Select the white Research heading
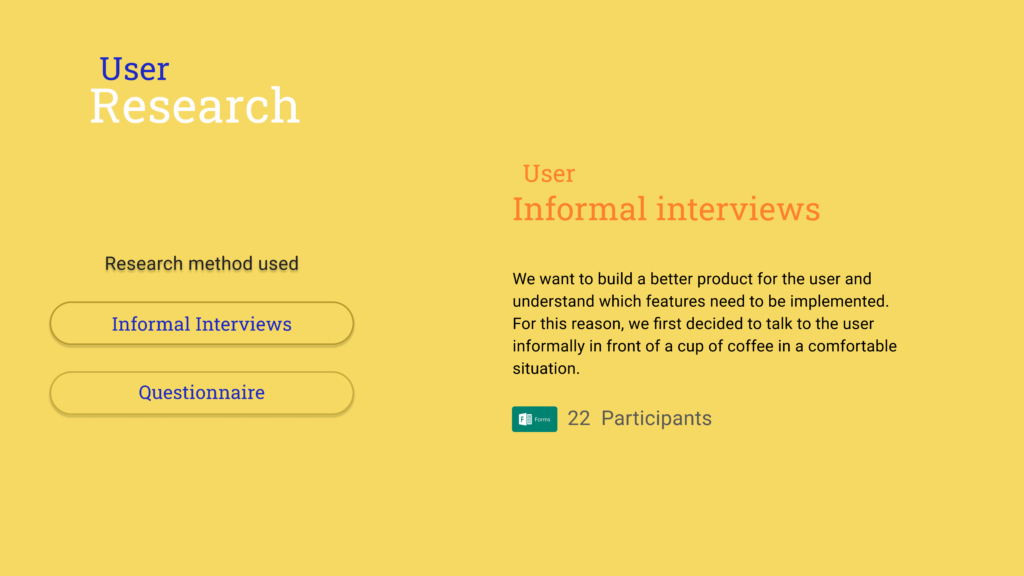This screenshot has width=1024, height=576. pyautogui.click(x=195, y=105)
